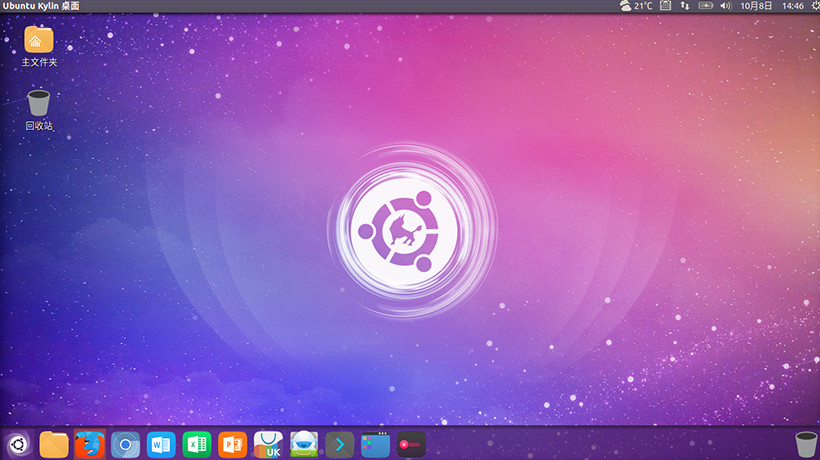Open the trash at the dock's right end
This screenshot has height=460, width=820.
[x=805, y=444]
